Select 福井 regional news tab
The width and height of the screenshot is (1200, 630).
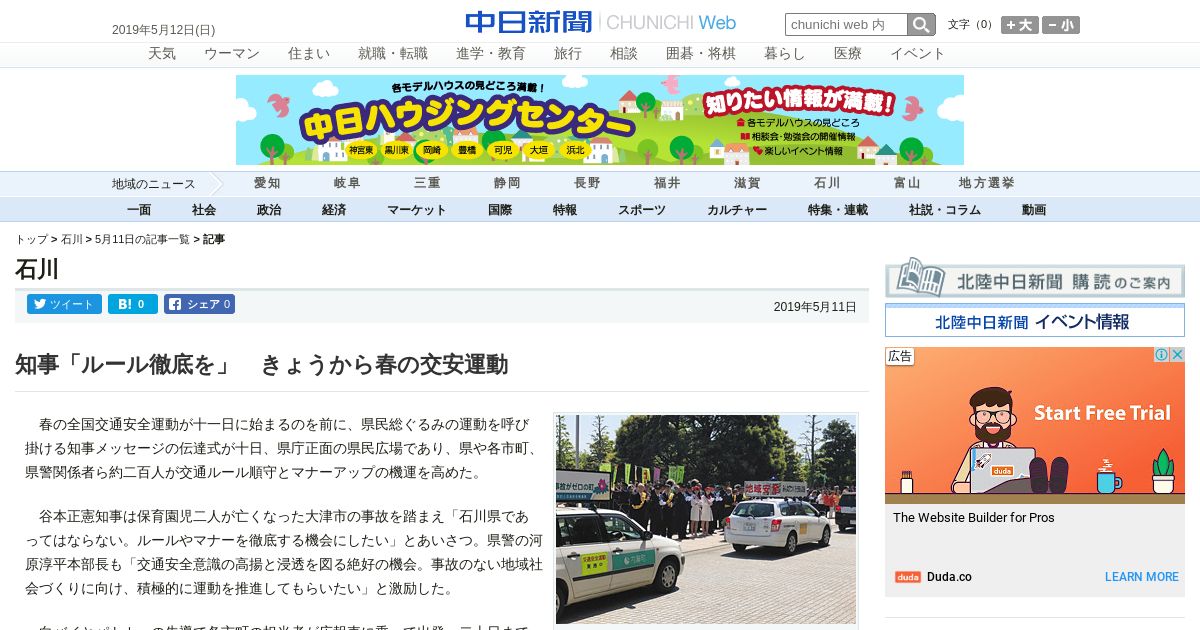click(667, 184)
